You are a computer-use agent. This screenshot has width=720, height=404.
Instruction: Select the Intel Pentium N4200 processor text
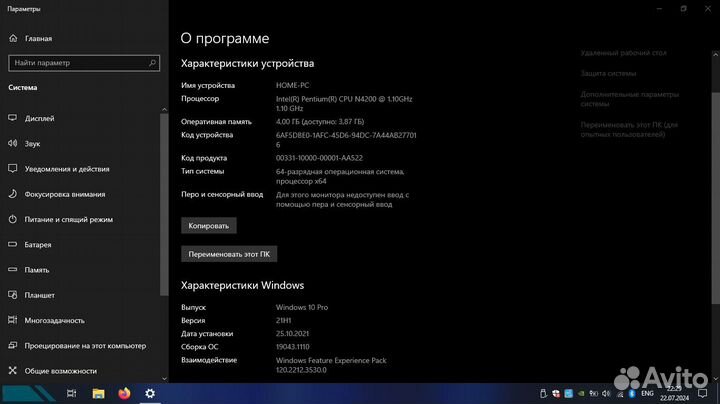pyautogui.click(x=344, y=104)
